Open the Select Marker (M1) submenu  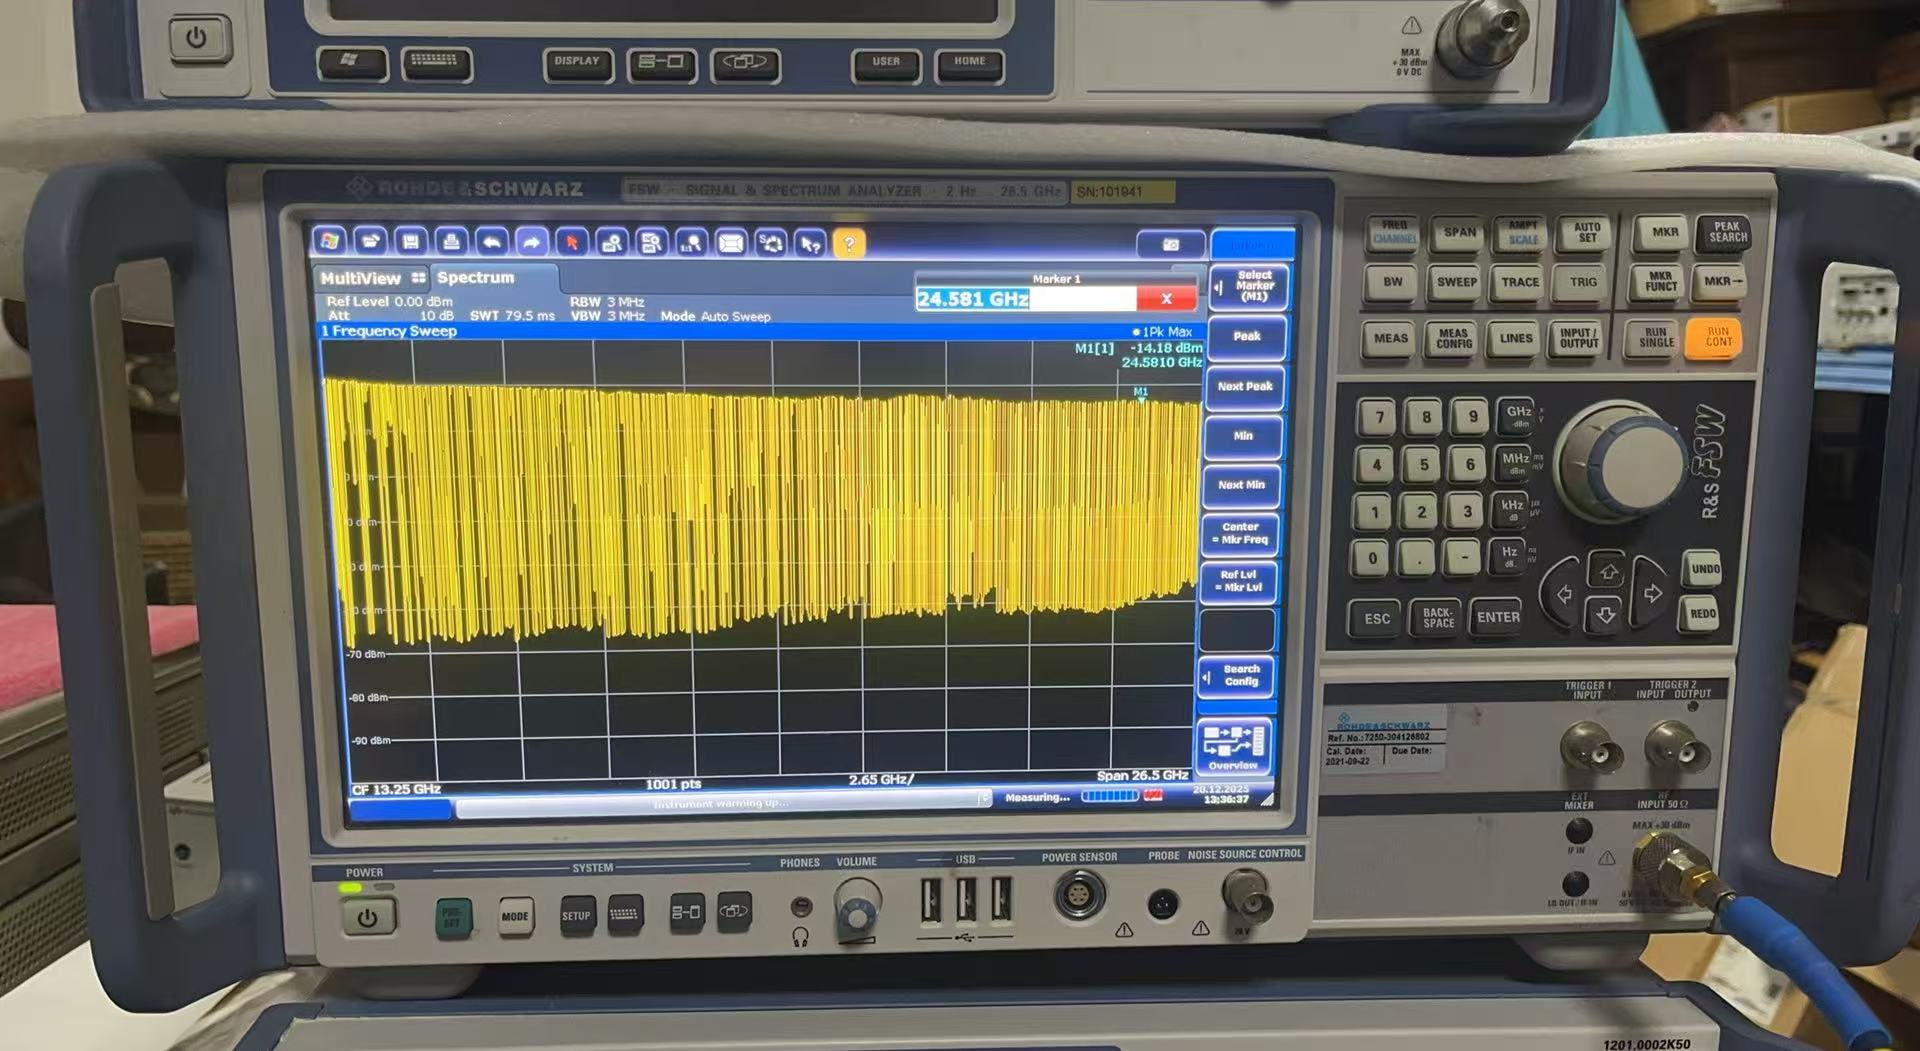coord(1249,287)
